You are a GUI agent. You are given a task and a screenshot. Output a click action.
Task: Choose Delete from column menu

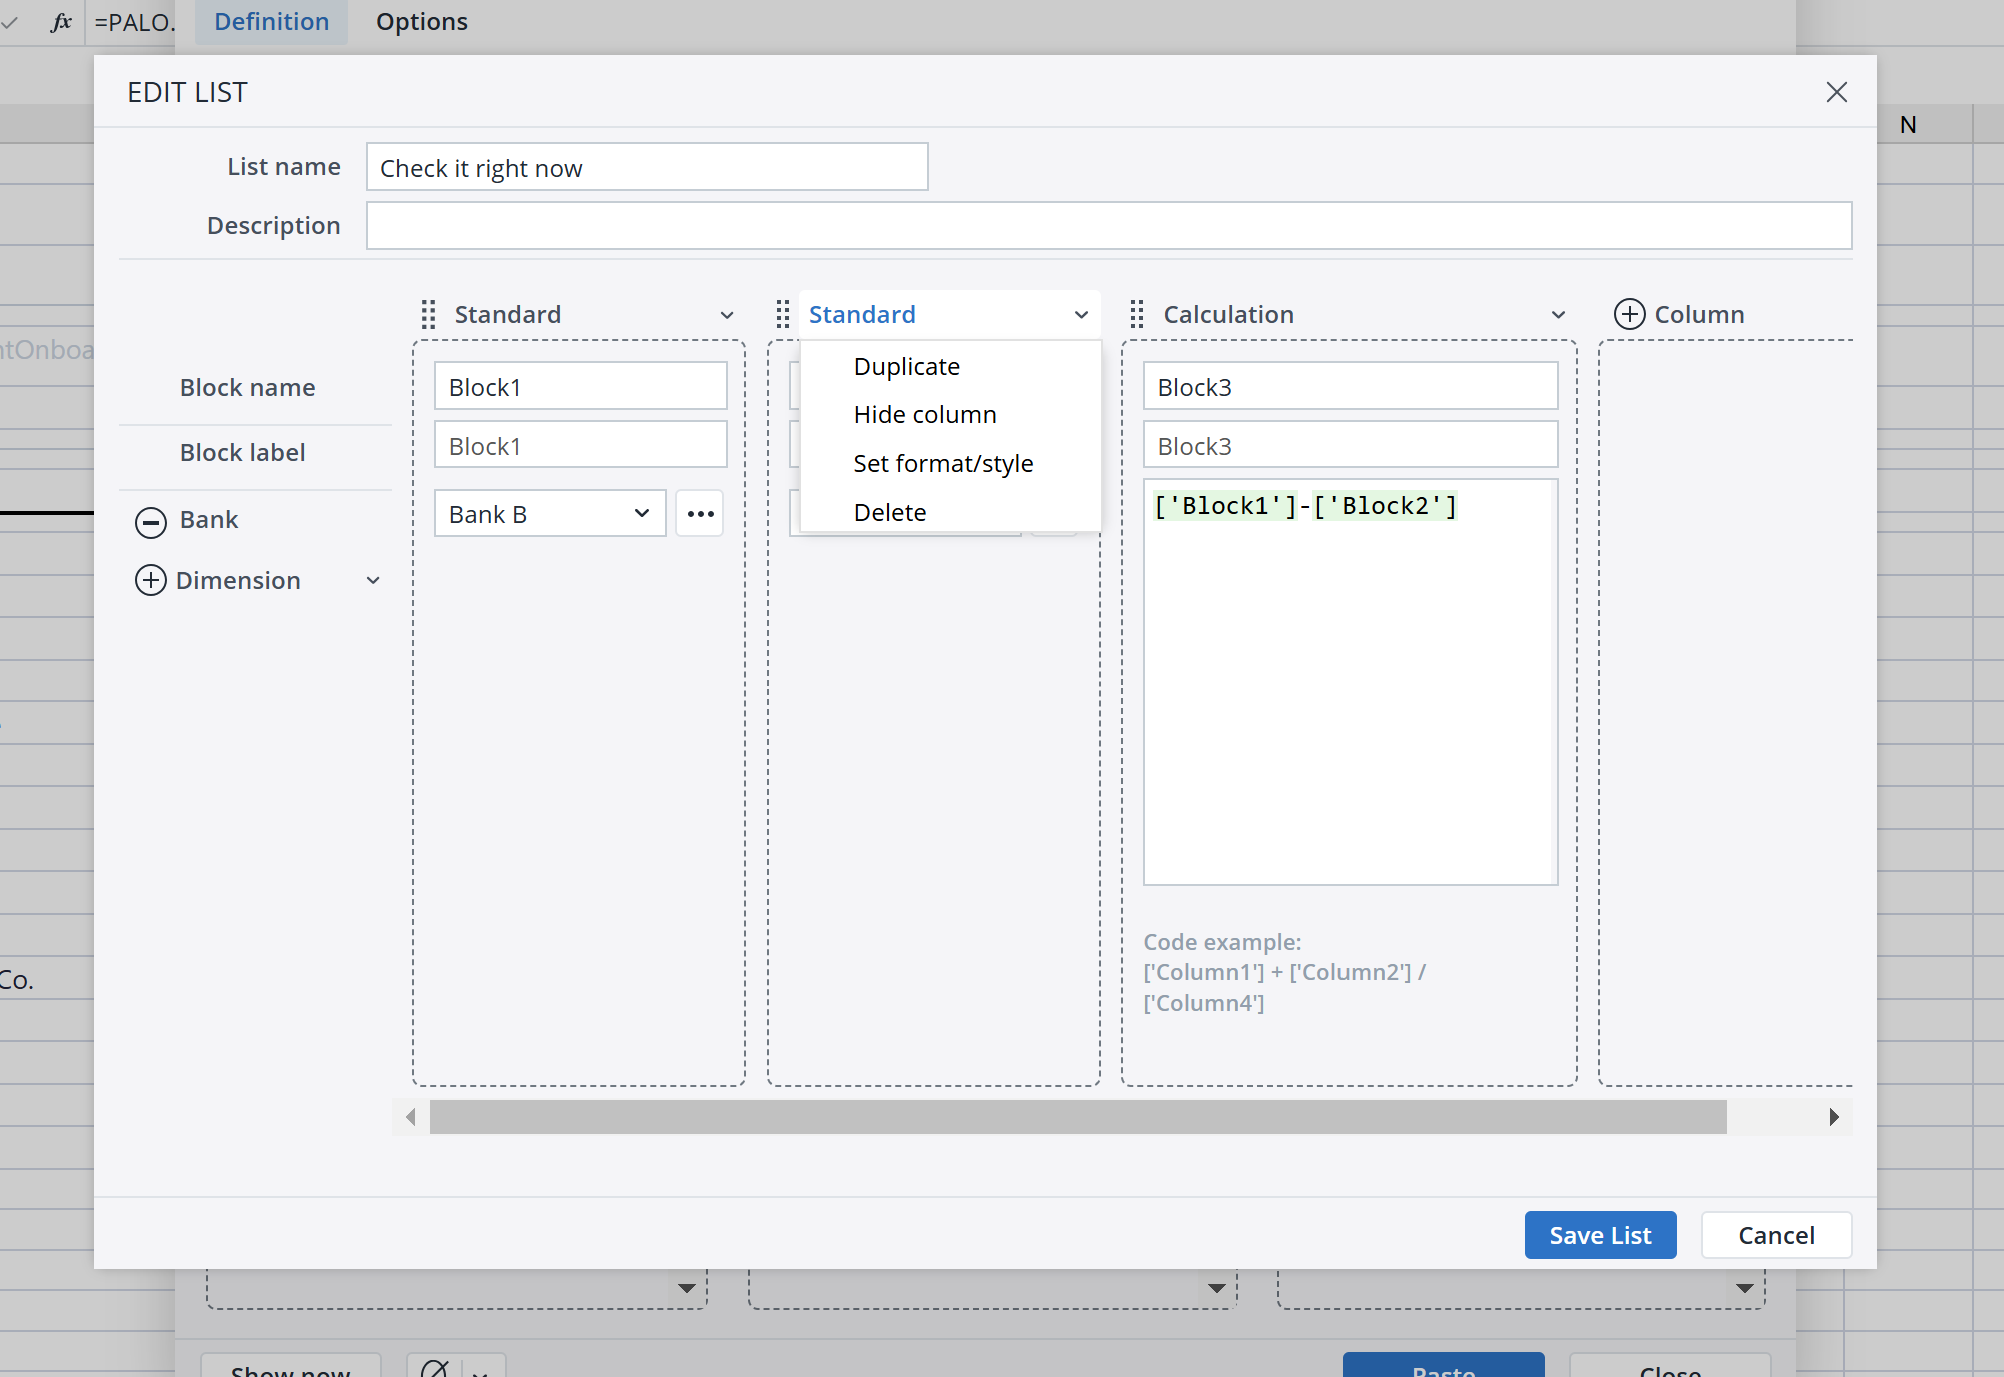point(889,513)
